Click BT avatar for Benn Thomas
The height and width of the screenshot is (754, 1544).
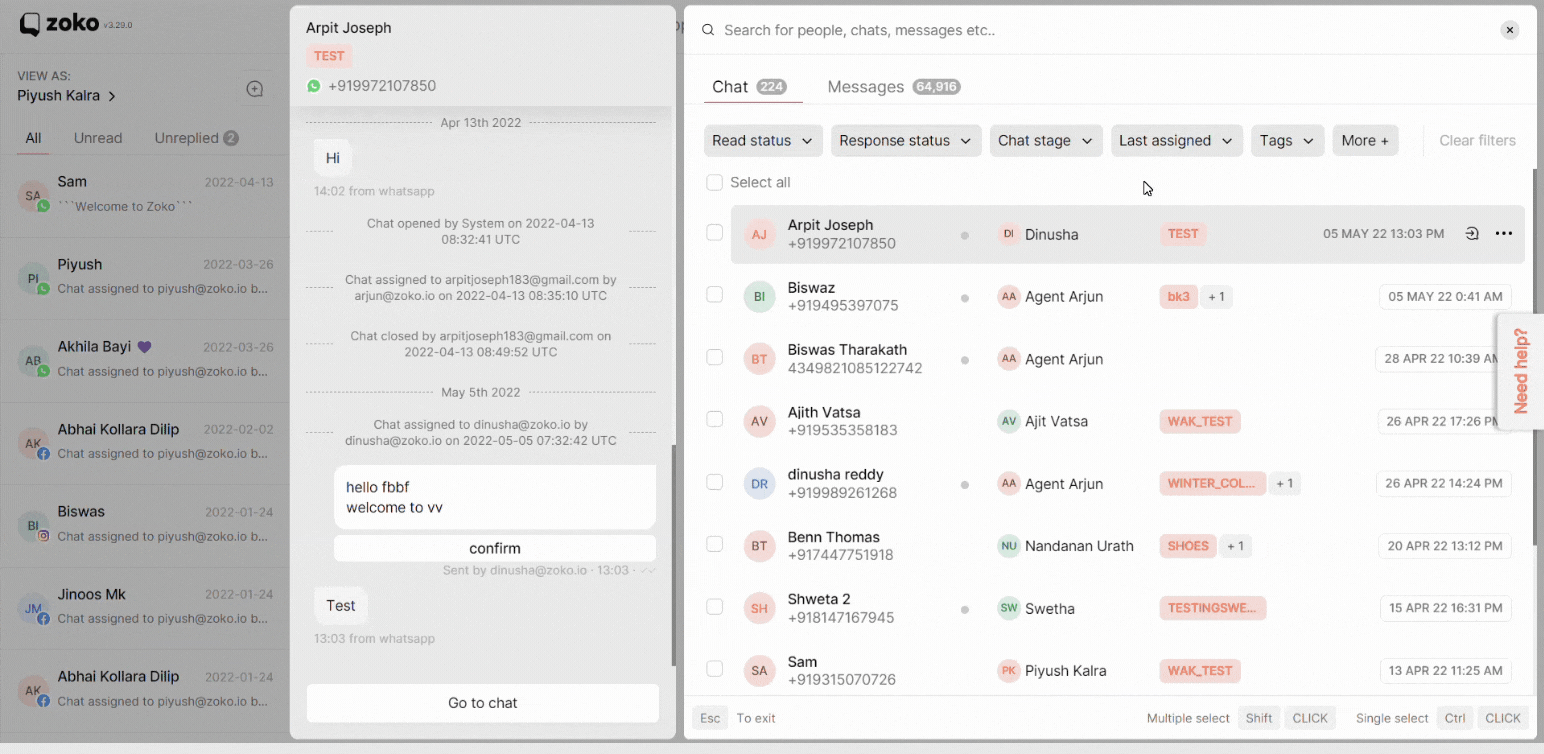pos(759,546)
